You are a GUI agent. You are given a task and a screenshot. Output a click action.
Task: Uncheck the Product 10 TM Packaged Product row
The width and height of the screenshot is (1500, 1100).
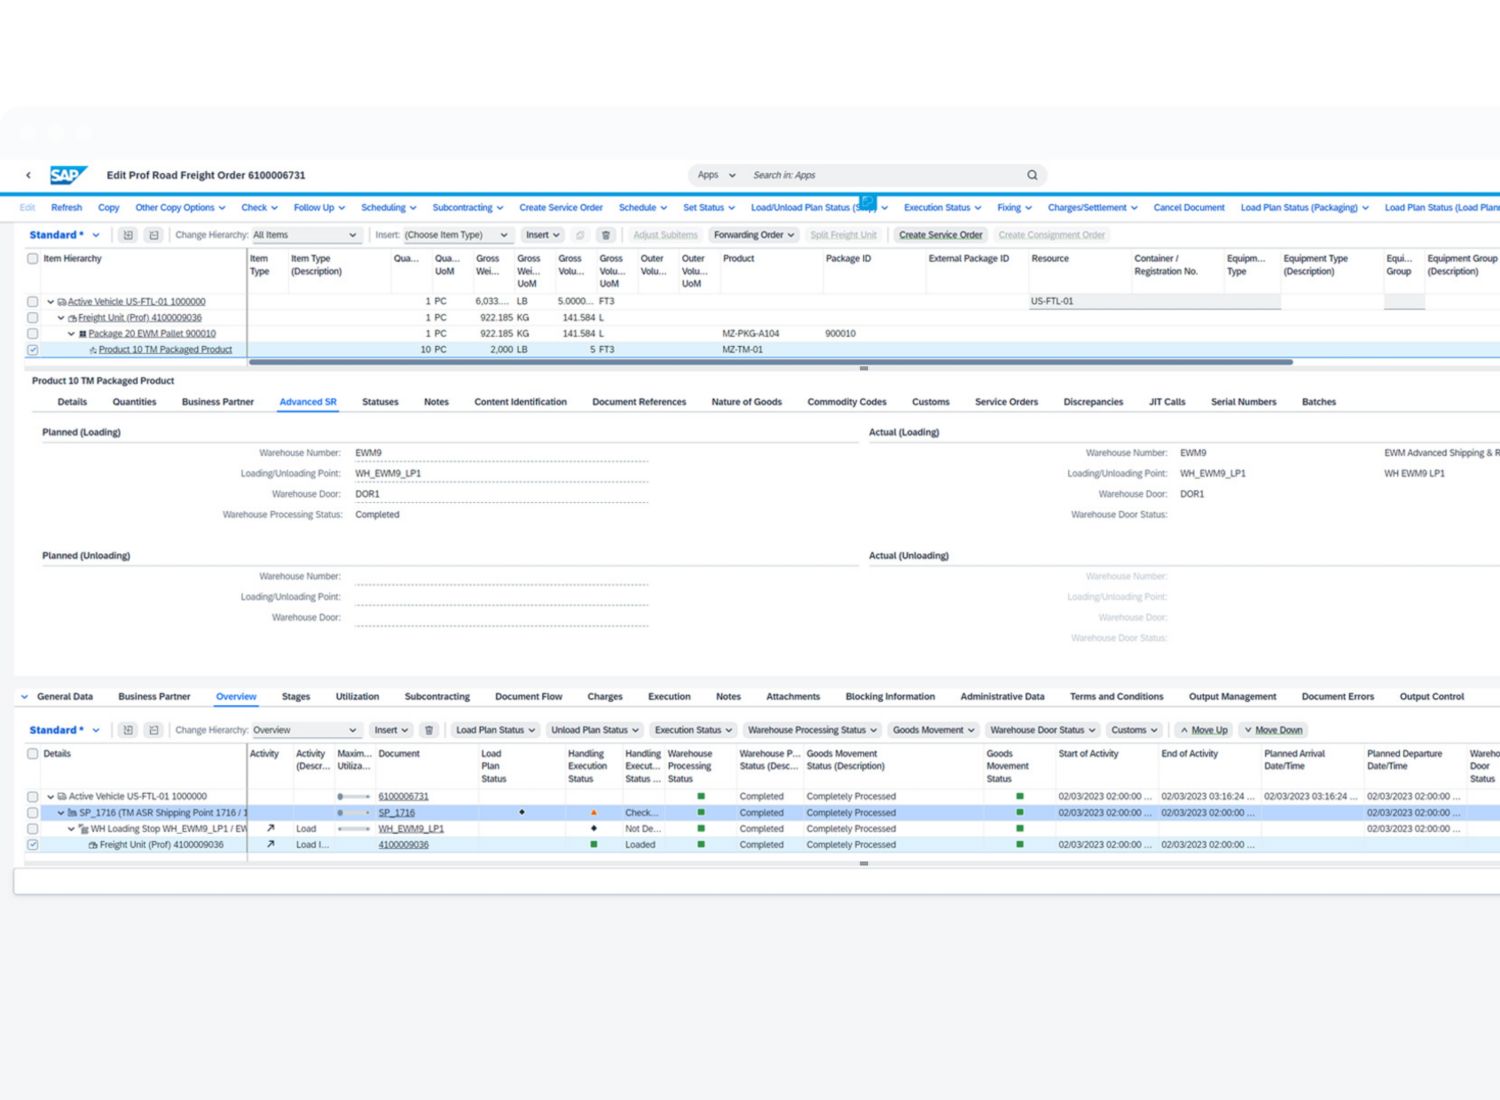(33, 350)
